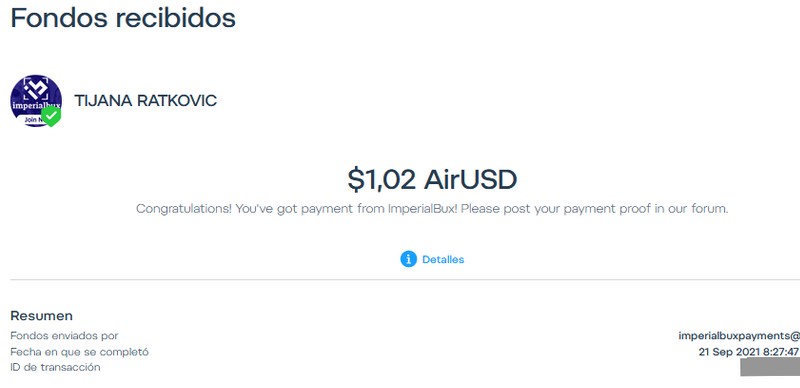
Task: Click the Resumen section heading
Action: point(41,316)
